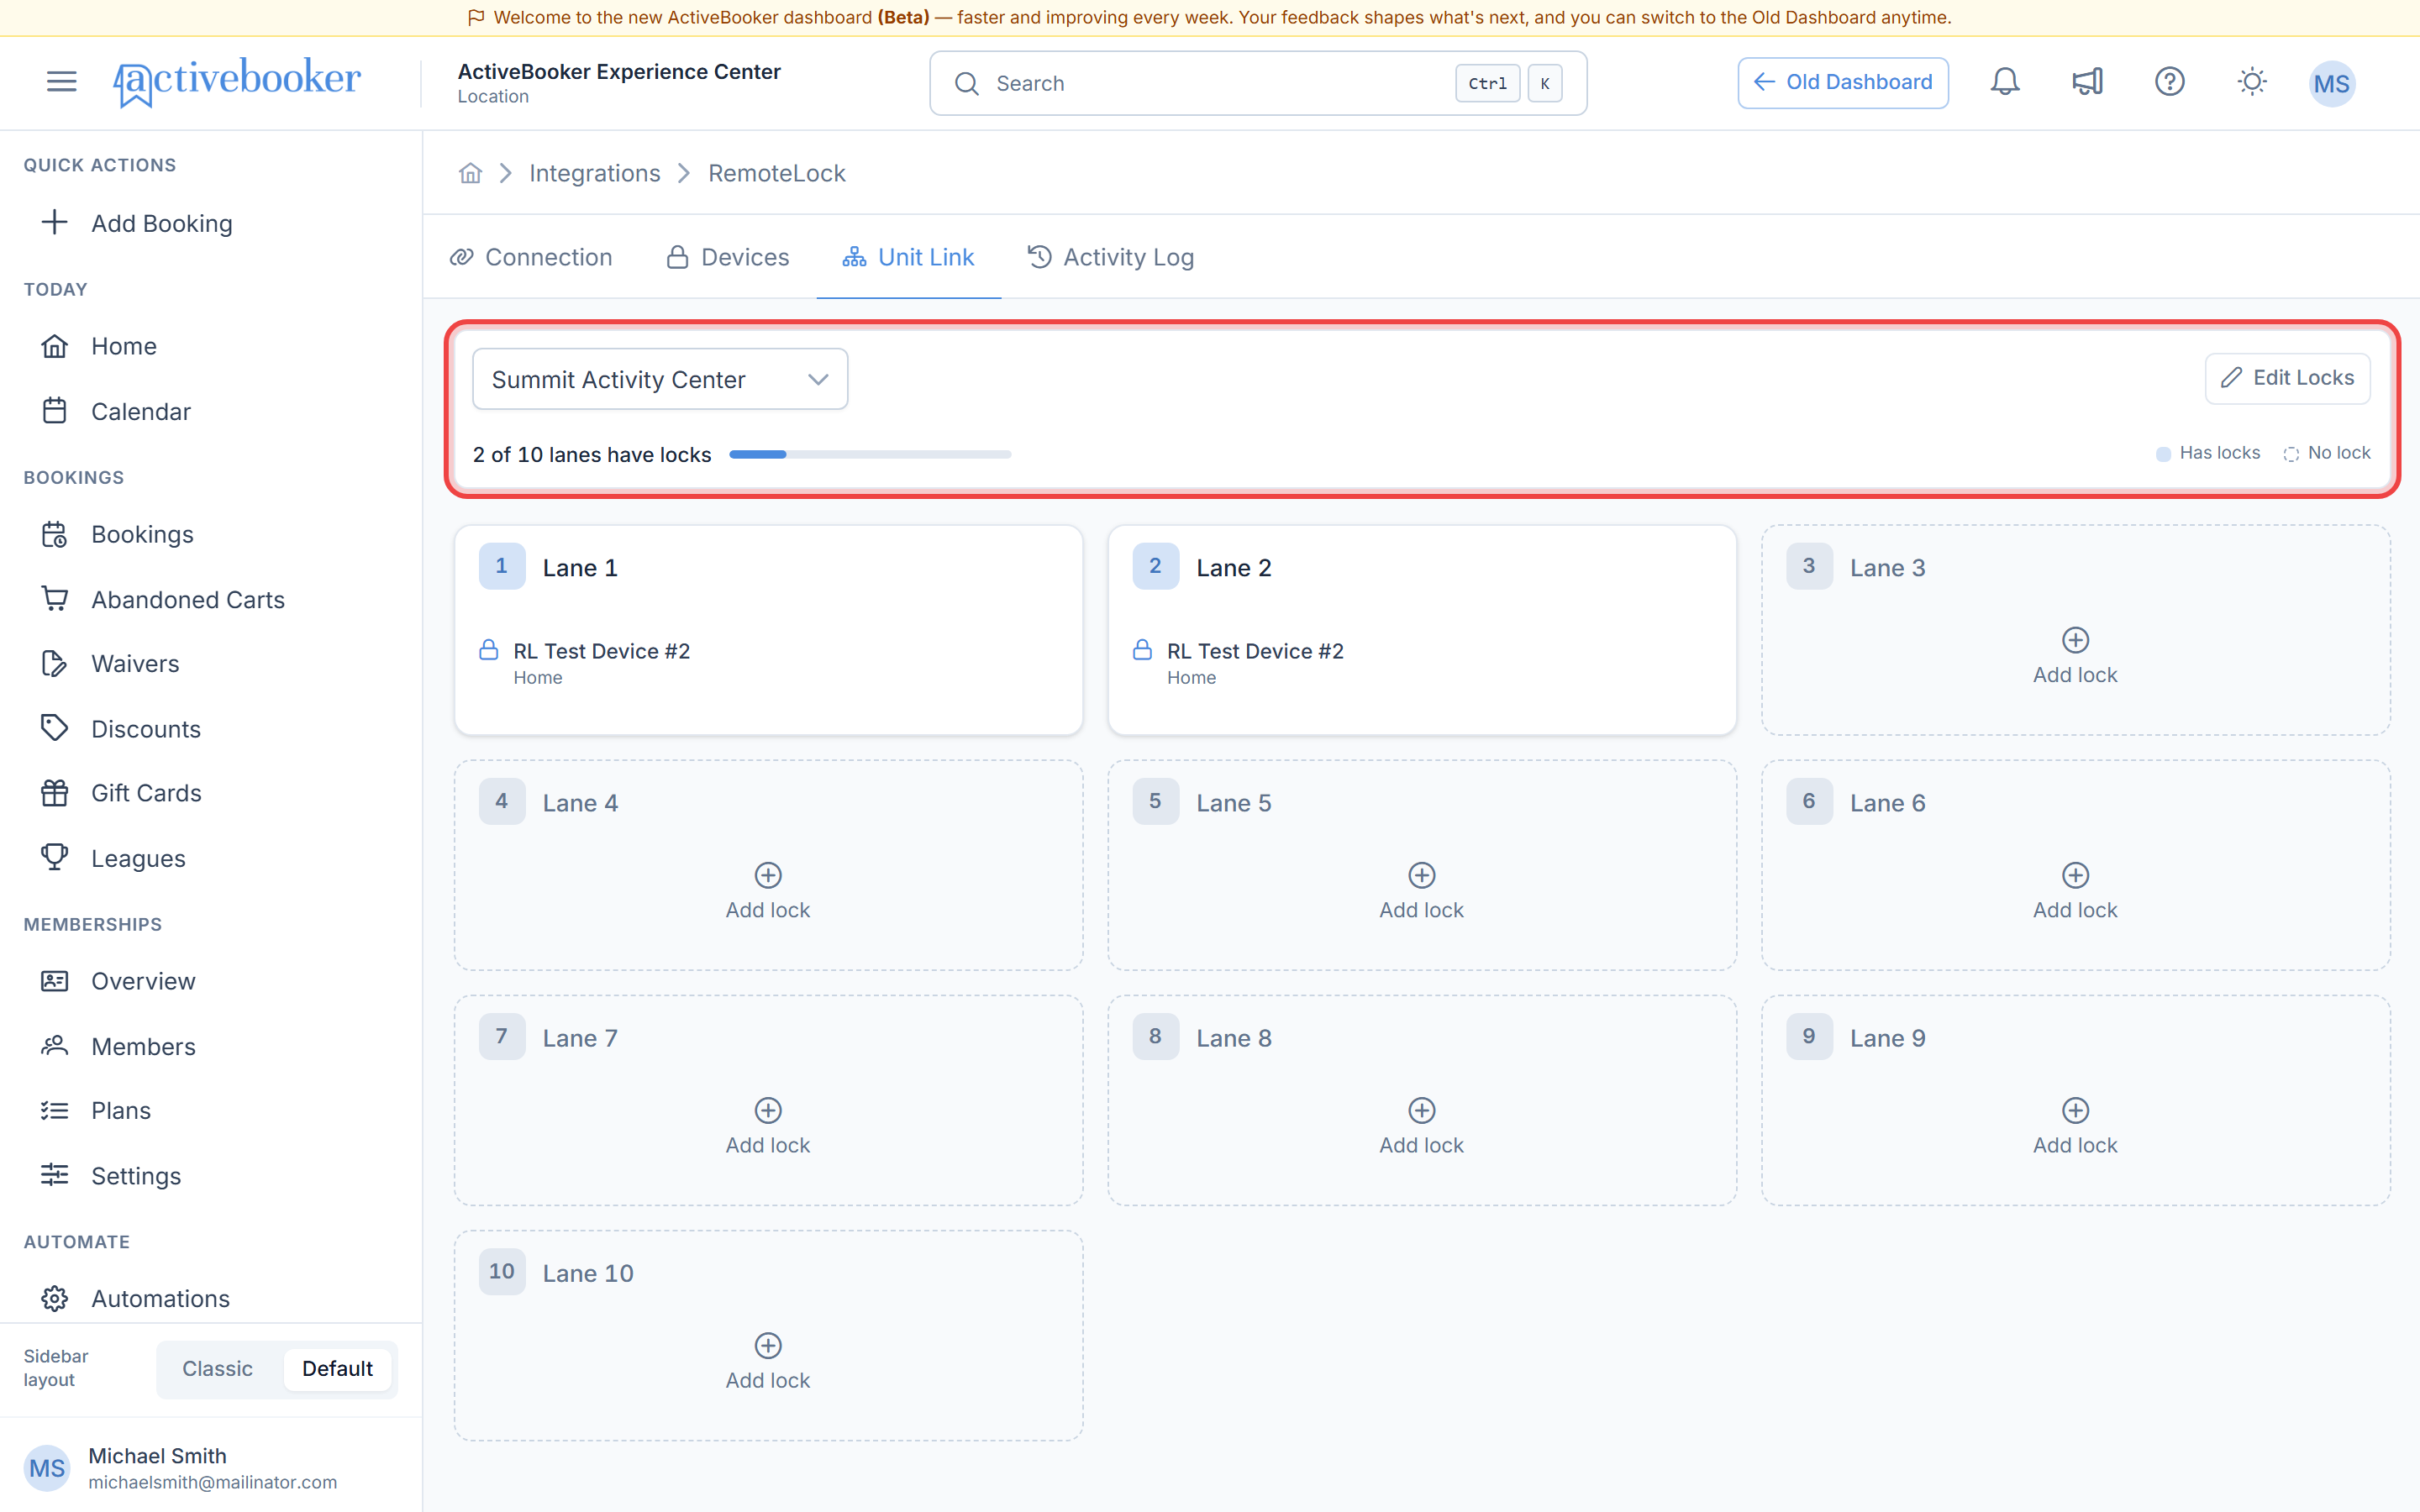Image resolution: width=2420 pixels, height=1512 pixels.
Task: Add a lock to Lane 3
Action: pos(2075,656)
